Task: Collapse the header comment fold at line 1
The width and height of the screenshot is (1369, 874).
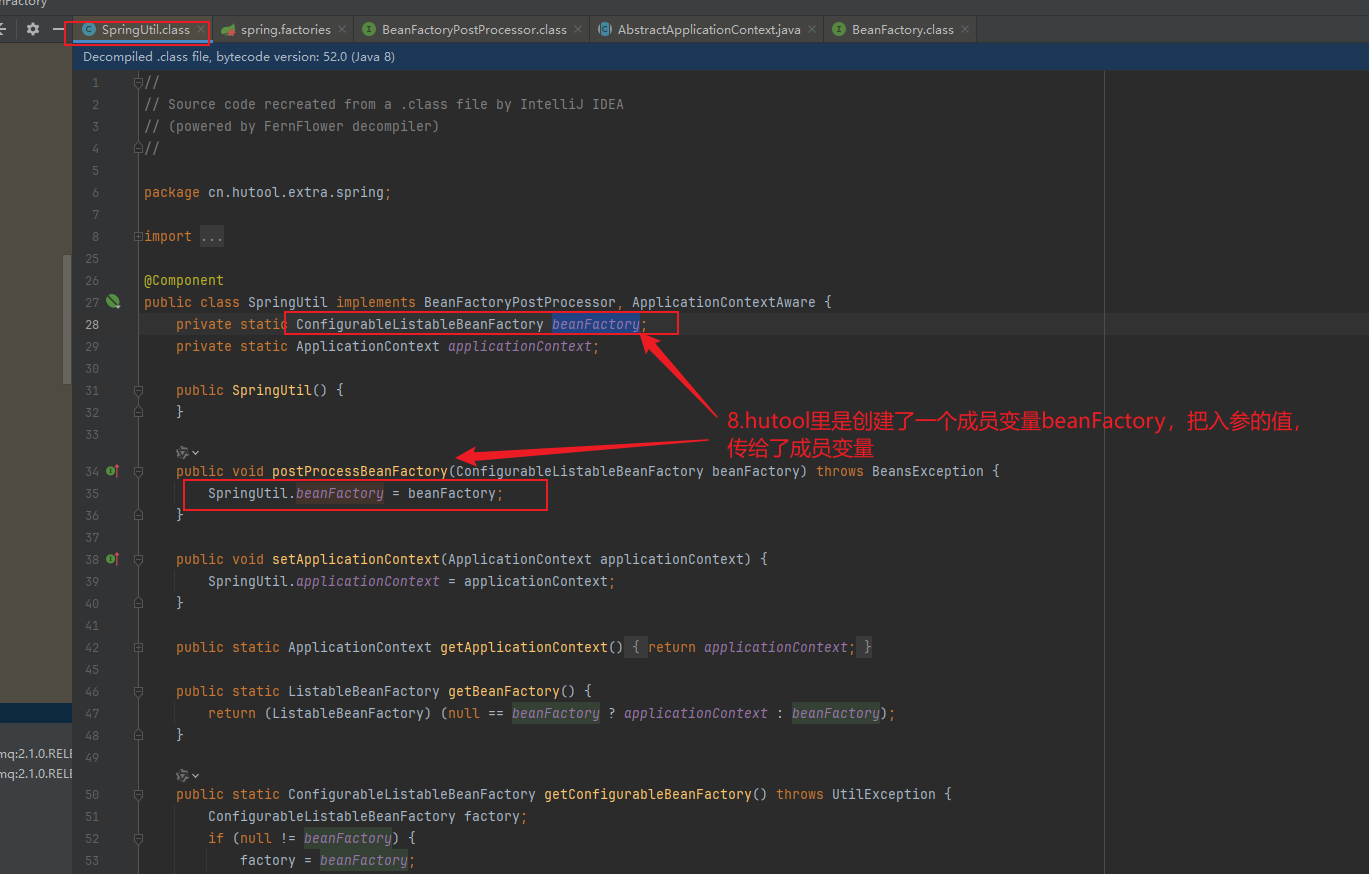Action: [138, 82]
